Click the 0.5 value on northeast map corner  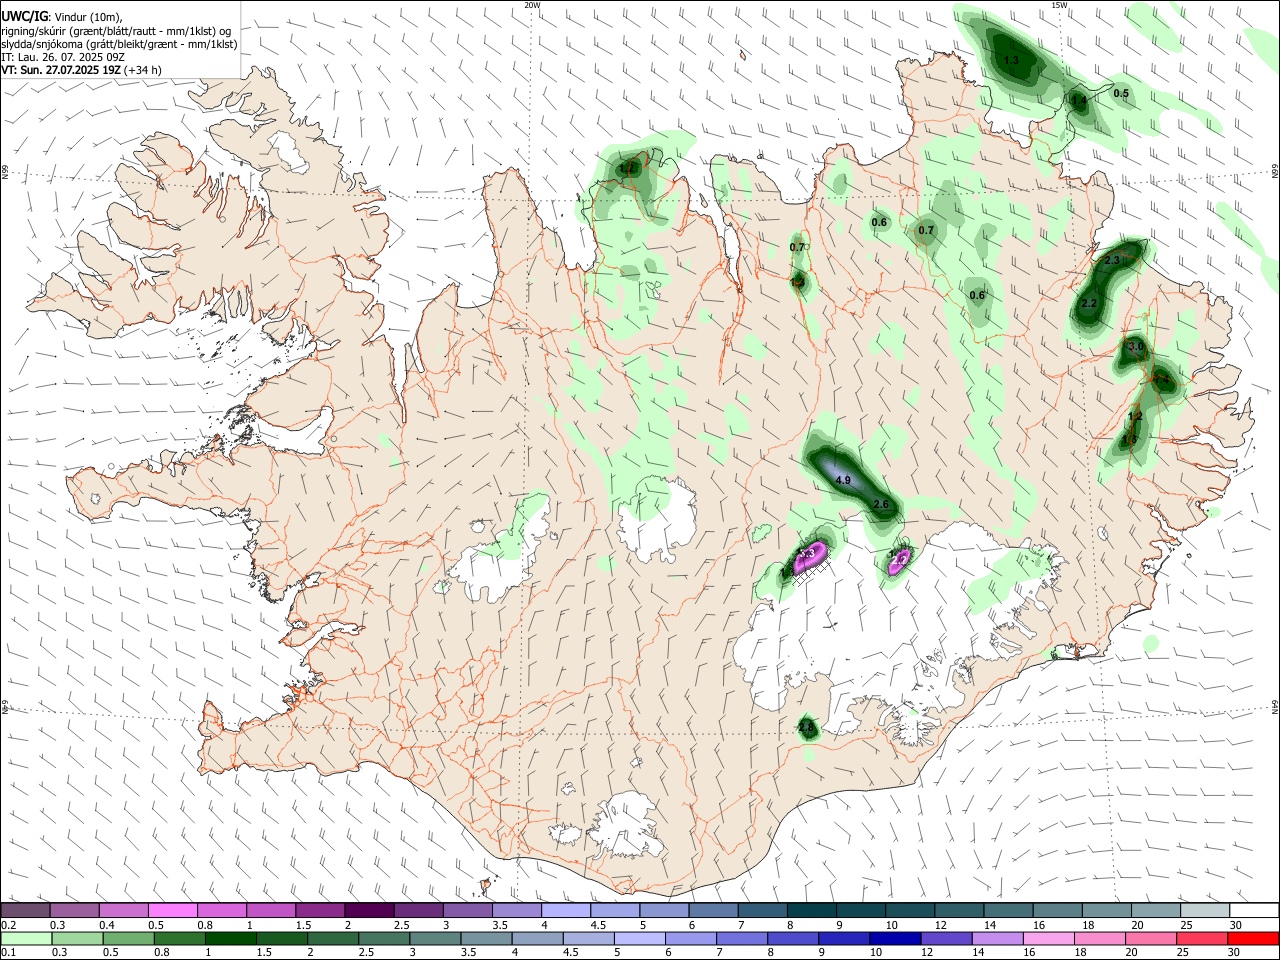click(1121, 94)
